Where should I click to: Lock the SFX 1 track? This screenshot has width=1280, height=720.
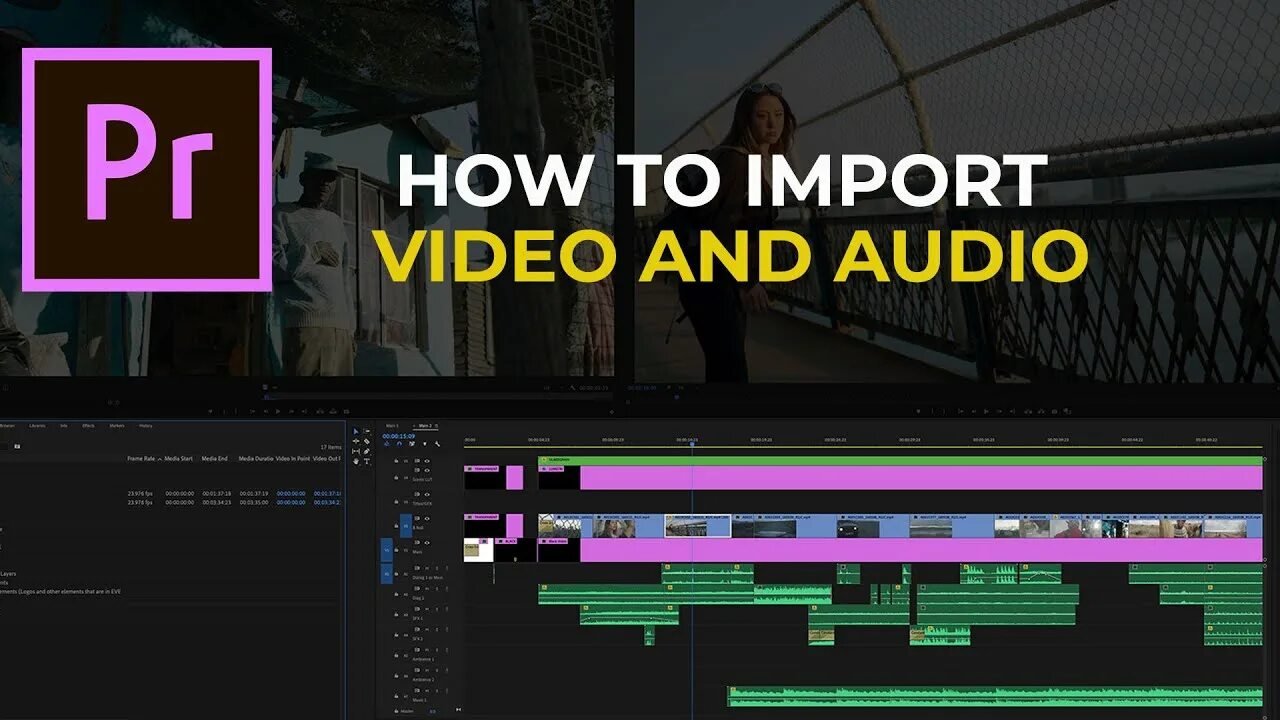click(x=396, y=615)
